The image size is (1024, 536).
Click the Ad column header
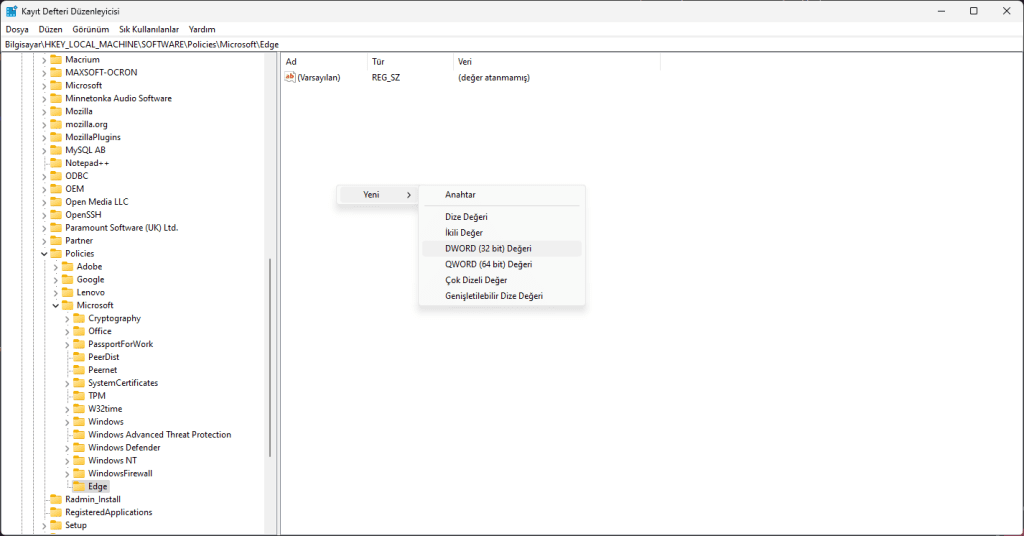pyautogui.click(x=325, y=61)
